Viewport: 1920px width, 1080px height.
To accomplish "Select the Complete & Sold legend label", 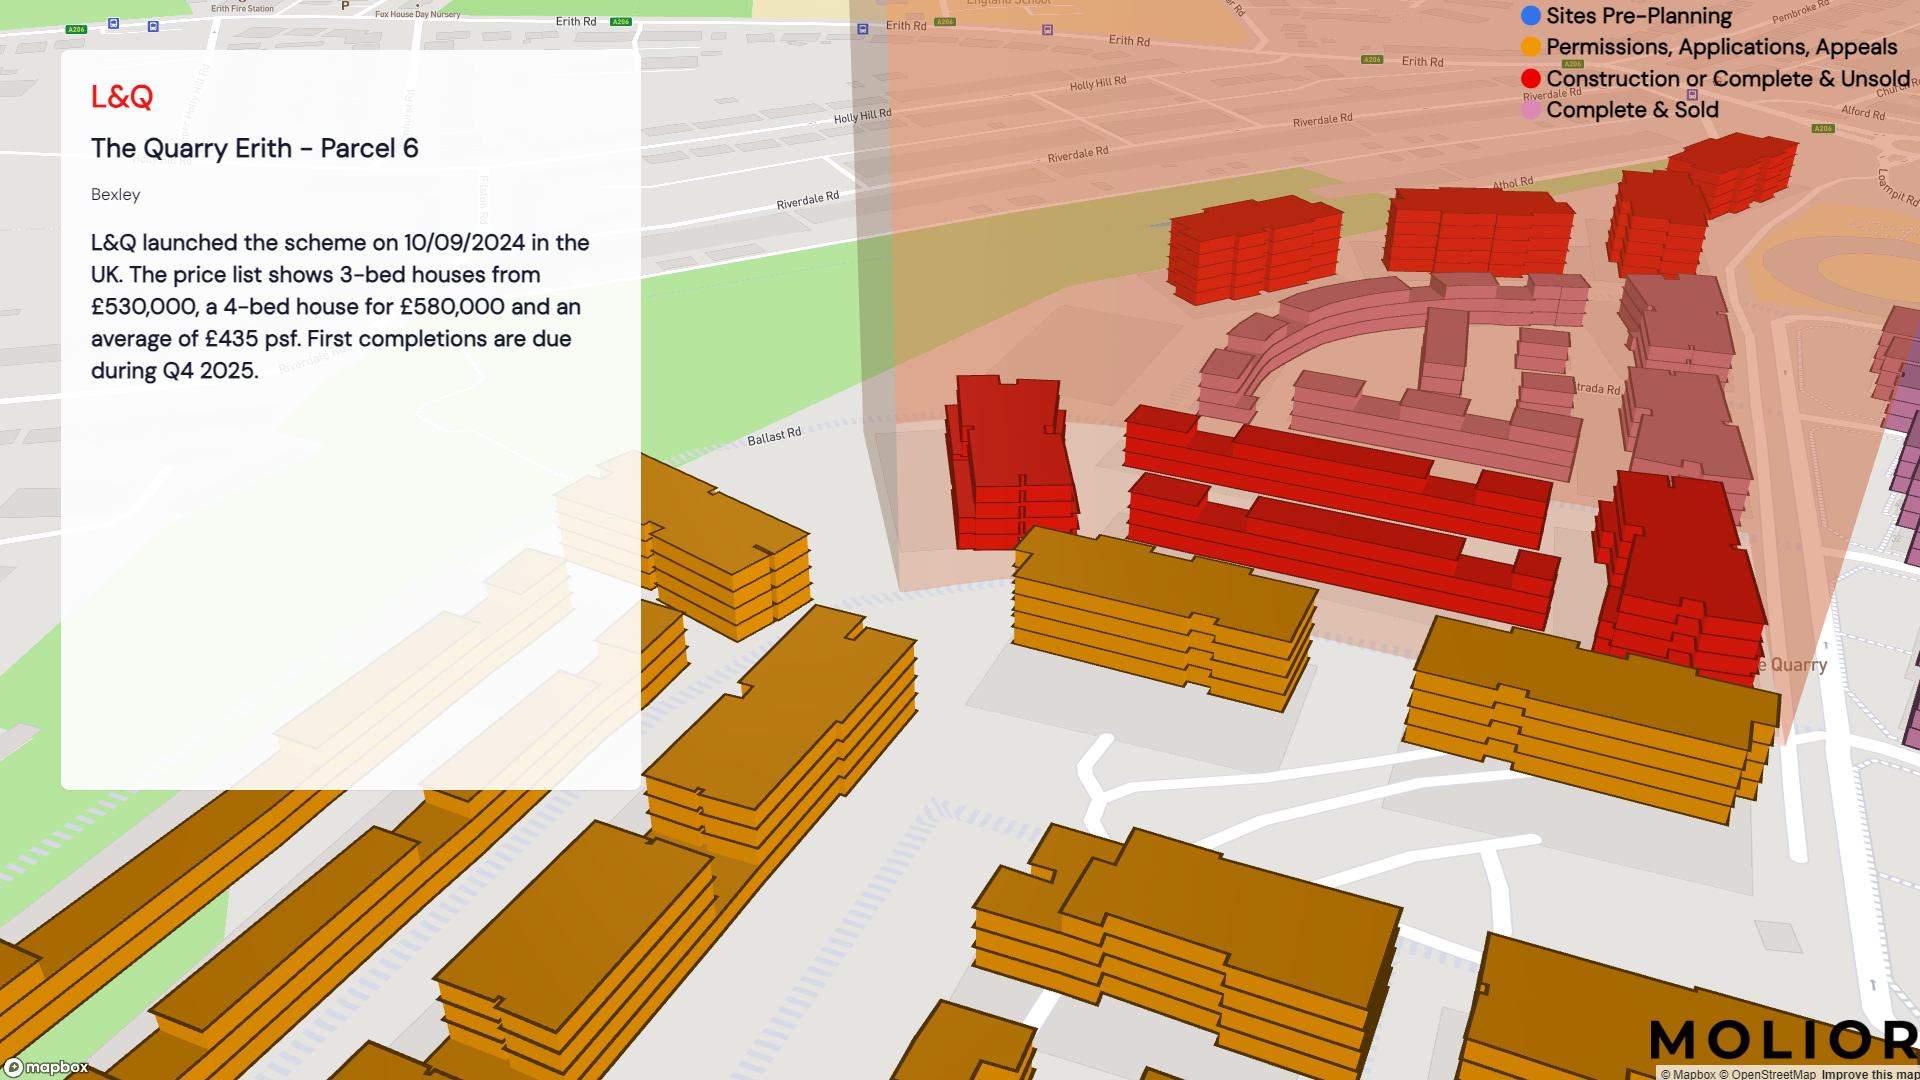I will point(1632,110).
